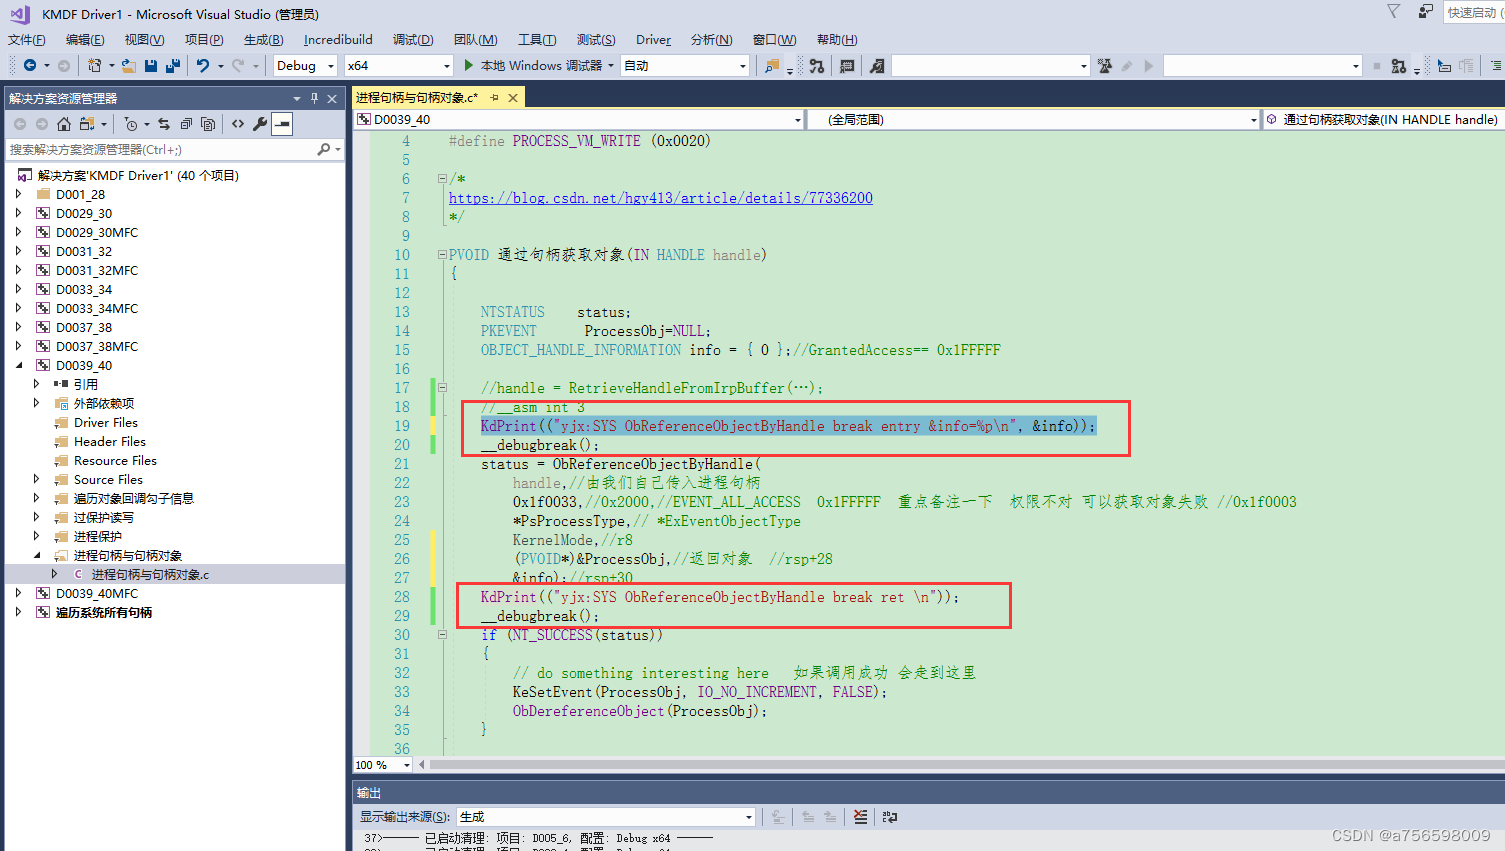The height and width of the screenshot is (851, 1505).
Task: Select the Driver Files folder
Action: [x=105, y=422]
